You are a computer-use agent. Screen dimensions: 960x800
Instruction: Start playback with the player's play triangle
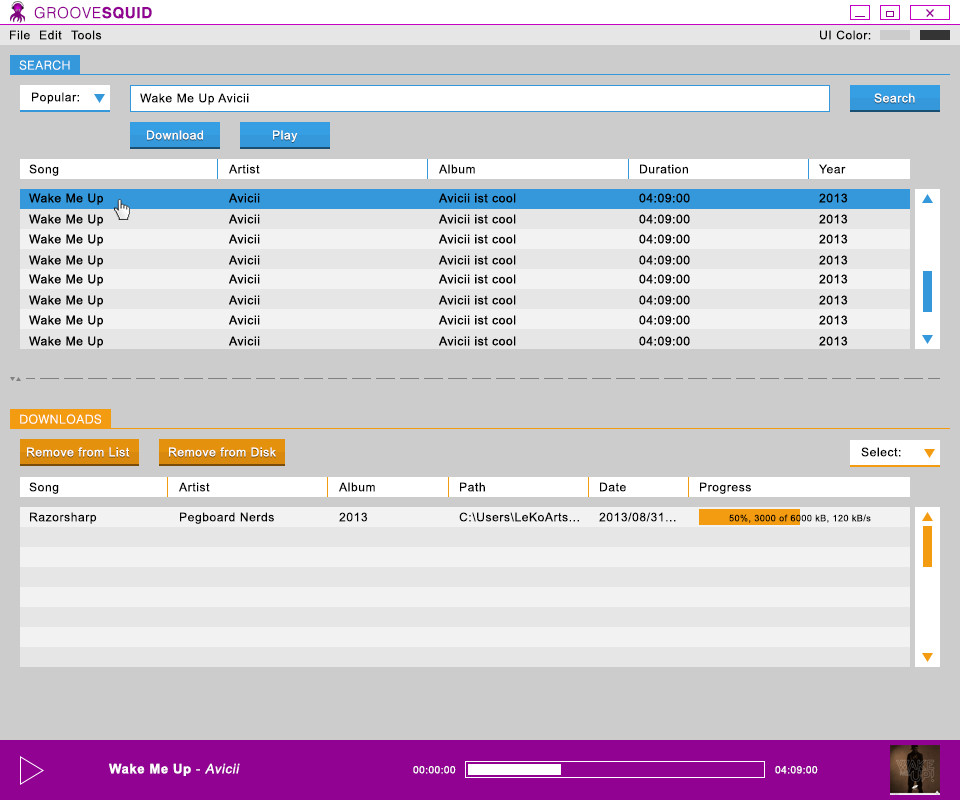(x=31, y=770)
